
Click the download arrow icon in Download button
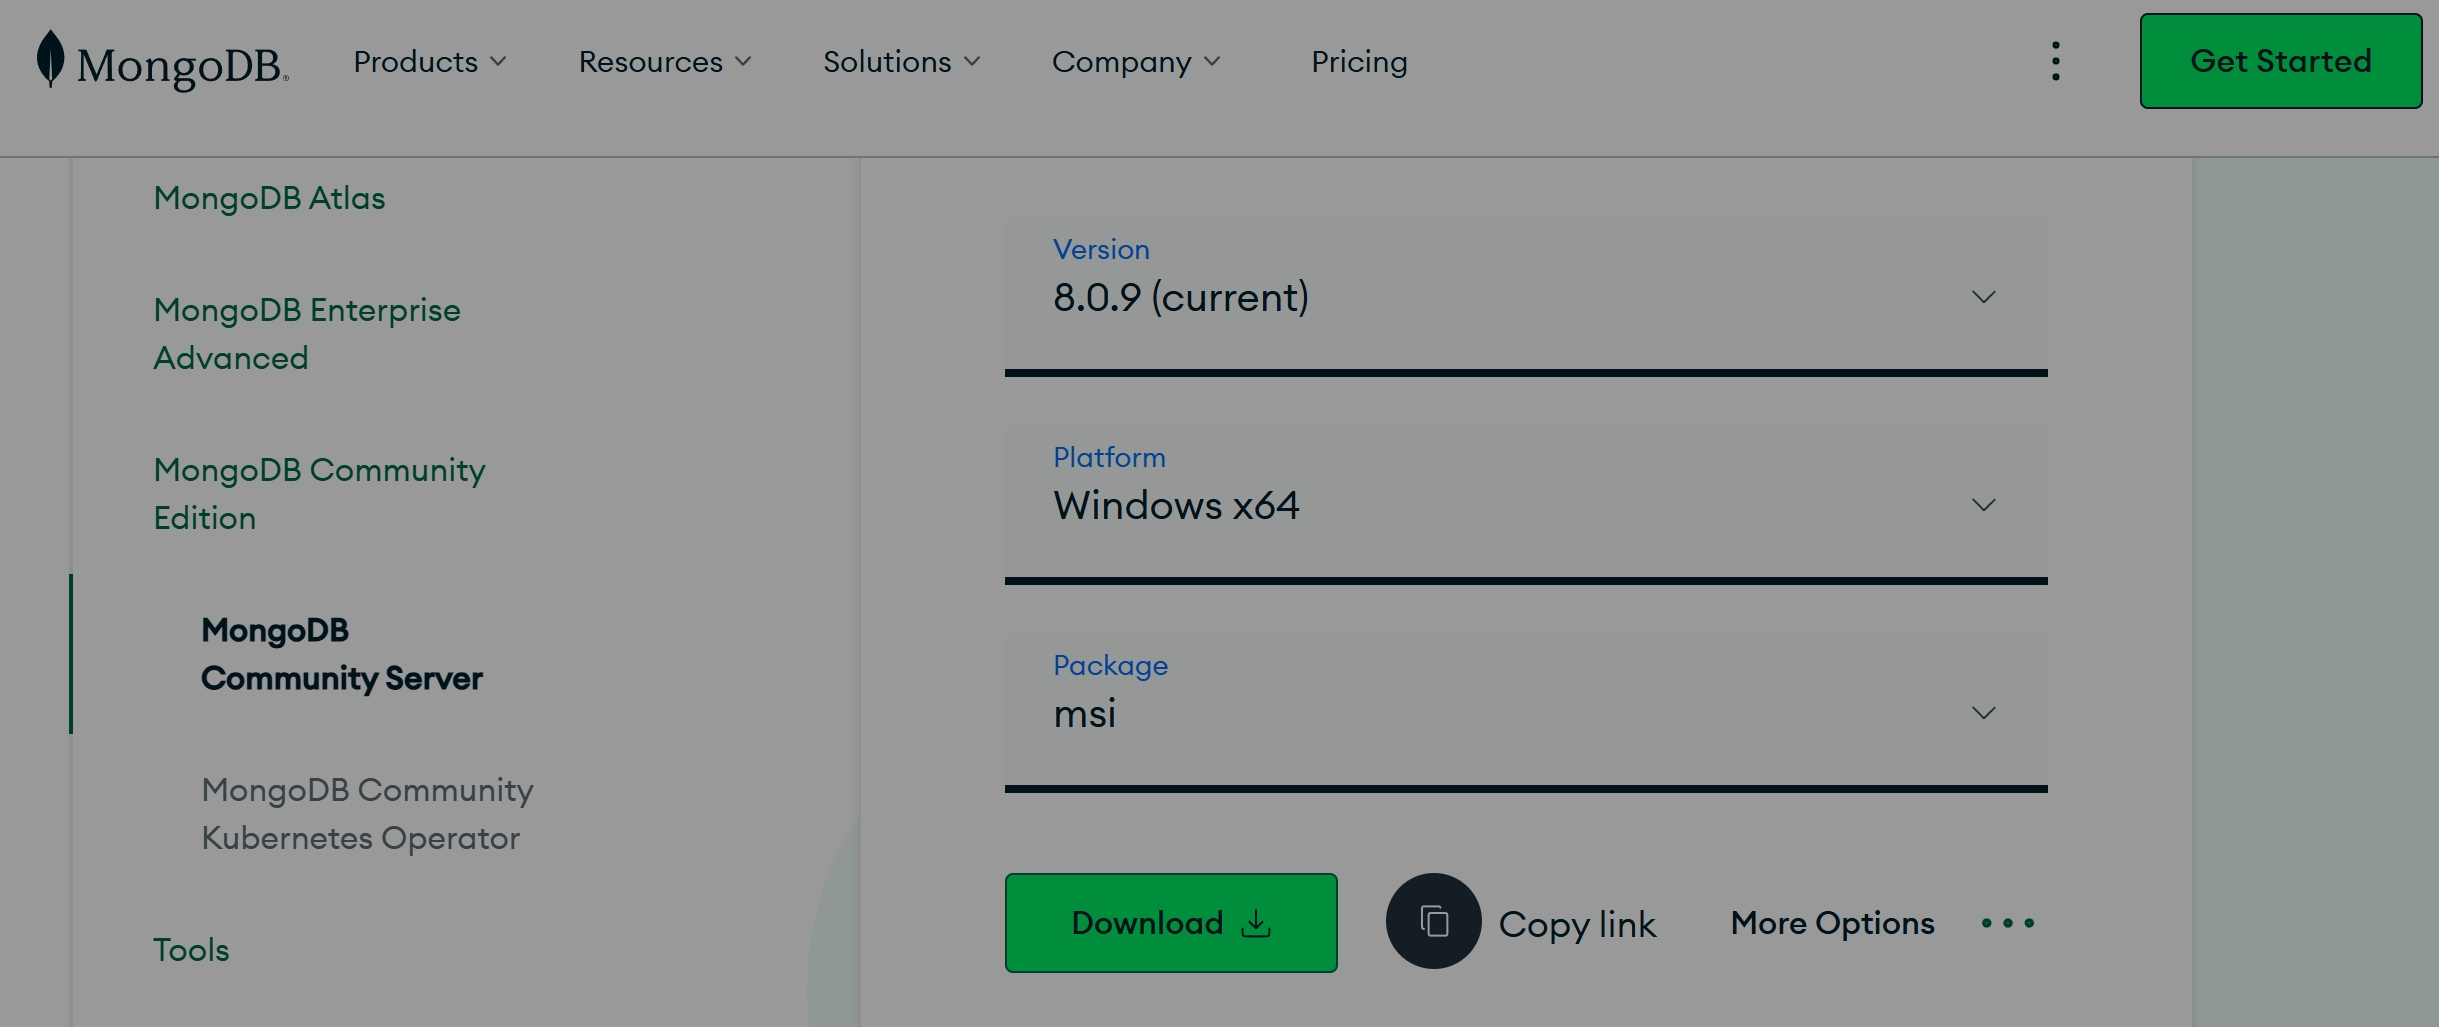pos(1256,923)
